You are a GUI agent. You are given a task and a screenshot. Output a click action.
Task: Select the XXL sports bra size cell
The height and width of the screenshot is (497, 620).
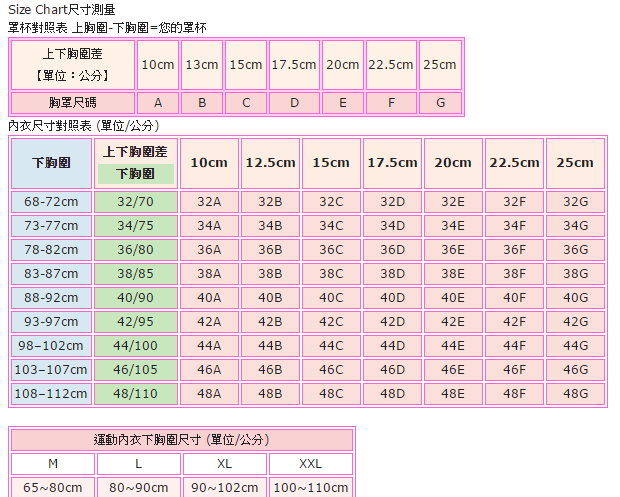point(310,464)
